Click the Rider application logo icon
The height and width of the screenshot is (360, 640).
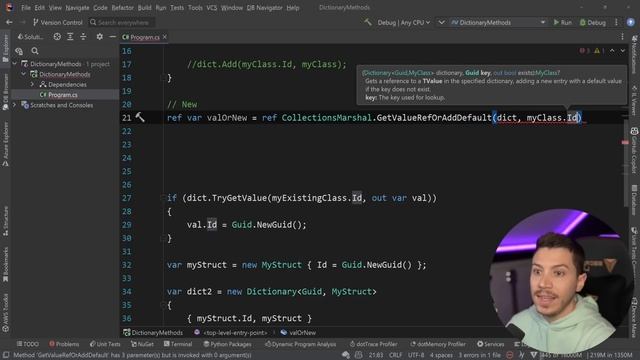(x=9, y=7)
